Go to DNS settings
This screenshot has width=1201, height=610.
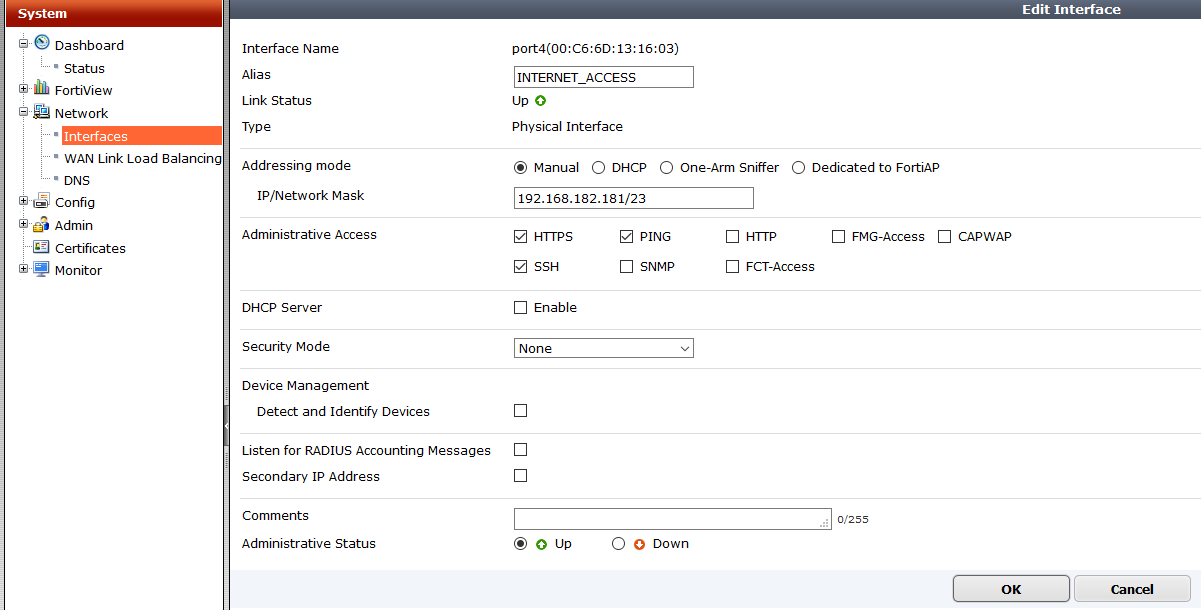click(x=77, y=181)
